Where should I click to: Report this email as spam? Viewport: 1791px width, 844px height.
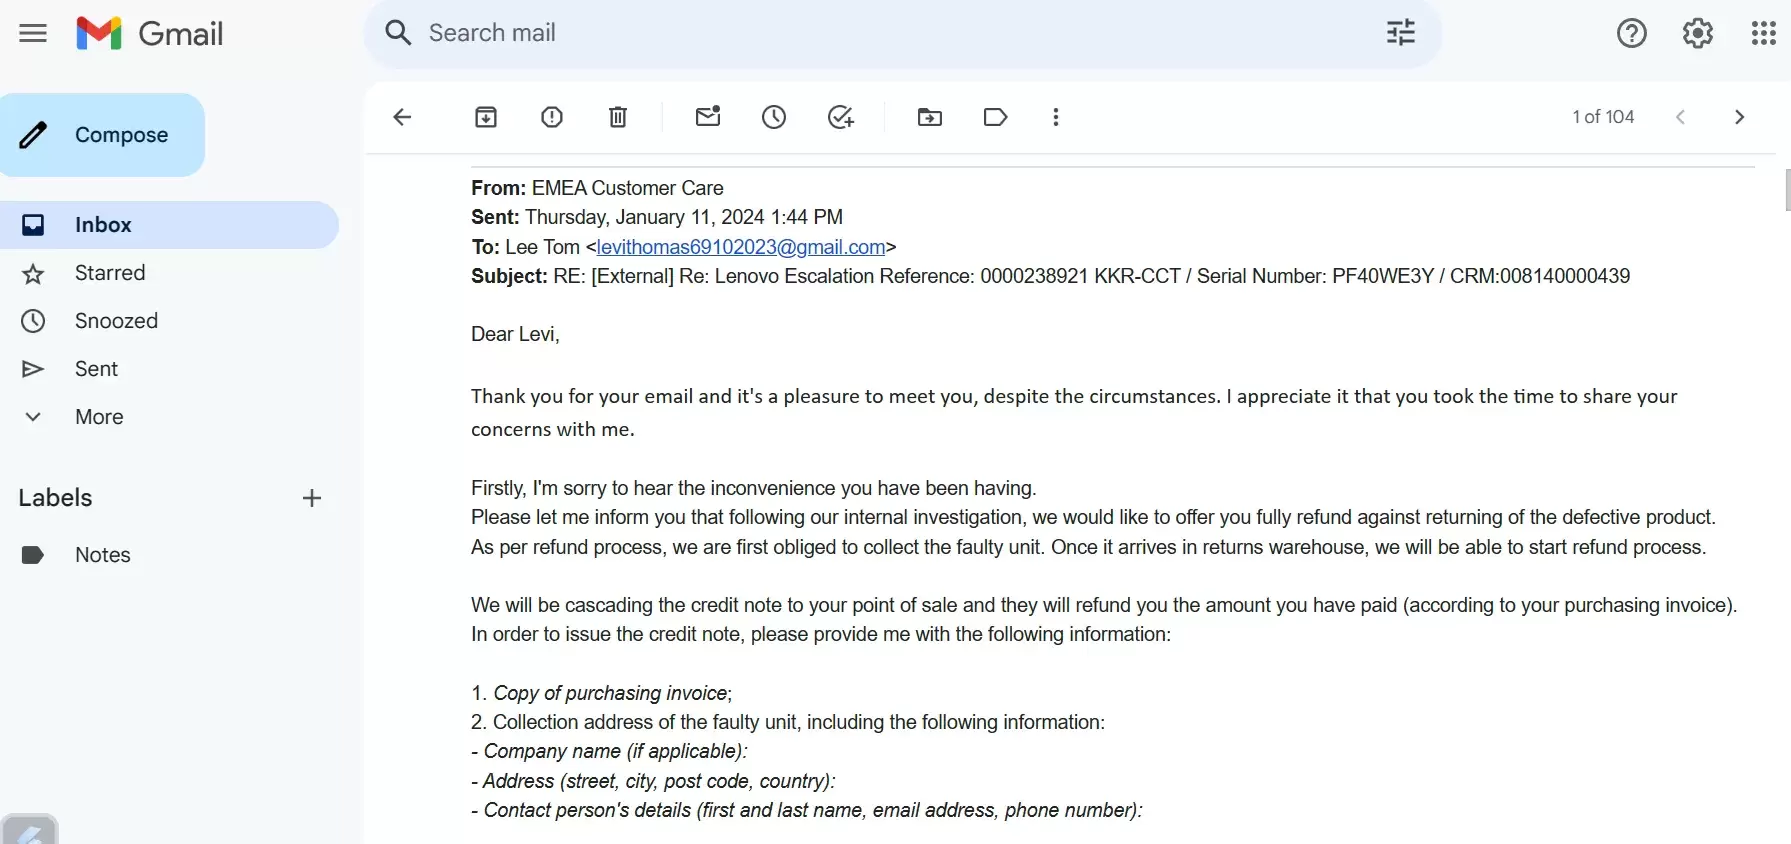click(552, 117)
